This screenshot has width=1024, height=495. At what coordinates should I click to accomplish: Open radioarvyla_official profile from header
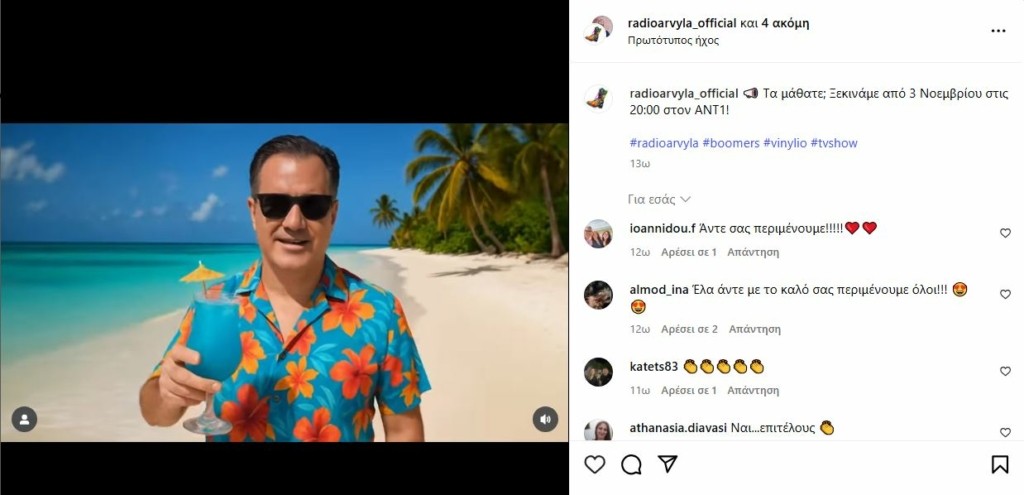683,23
